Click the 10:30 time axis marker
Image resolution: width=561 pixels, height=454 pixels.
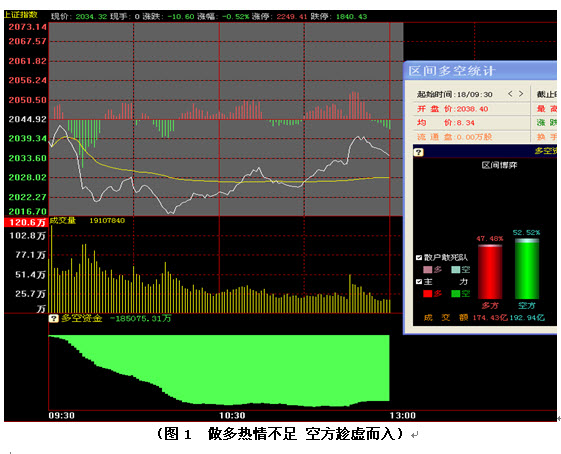click(232, 415)
